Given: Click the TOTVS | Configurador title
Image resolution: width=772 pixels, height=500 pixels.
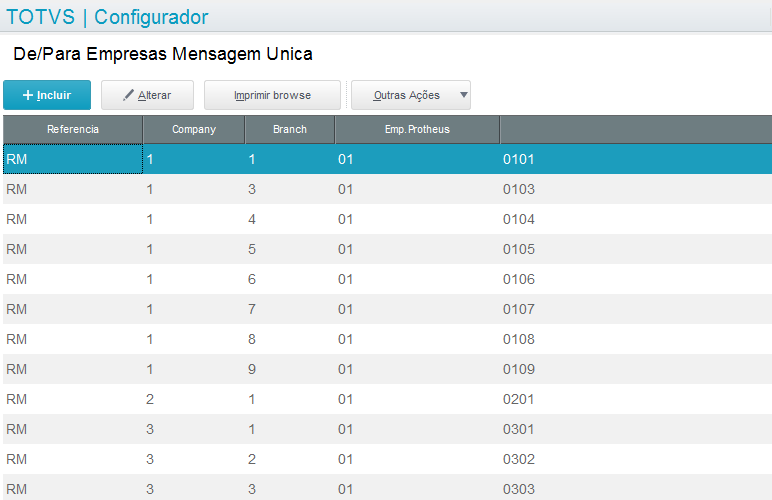Looking at the screenshot, I should point(107,17).
